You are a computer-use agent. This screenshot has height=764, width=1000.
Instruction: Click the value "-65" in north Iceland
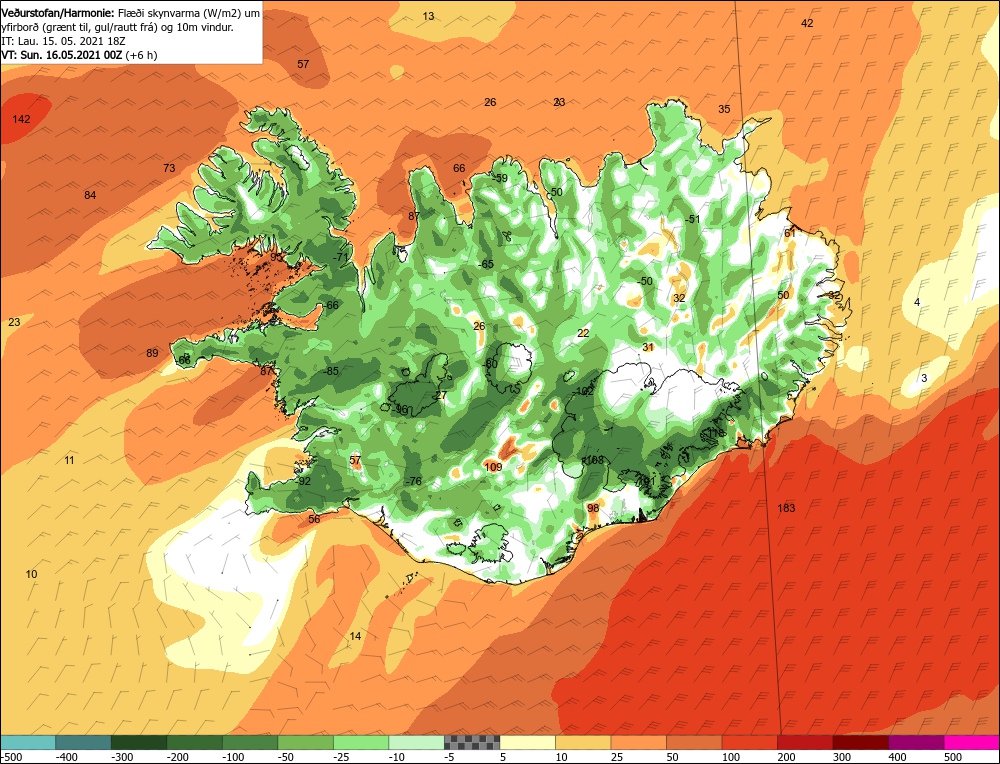(x=485, y=264)
